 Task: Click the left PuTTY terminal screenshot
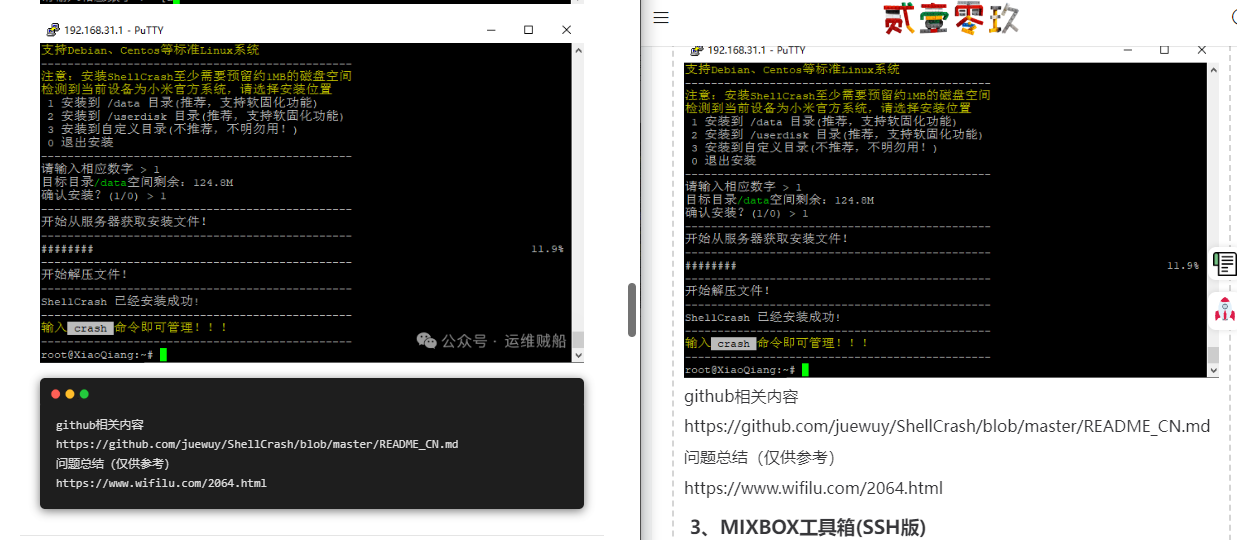click(x=300, y=200)
